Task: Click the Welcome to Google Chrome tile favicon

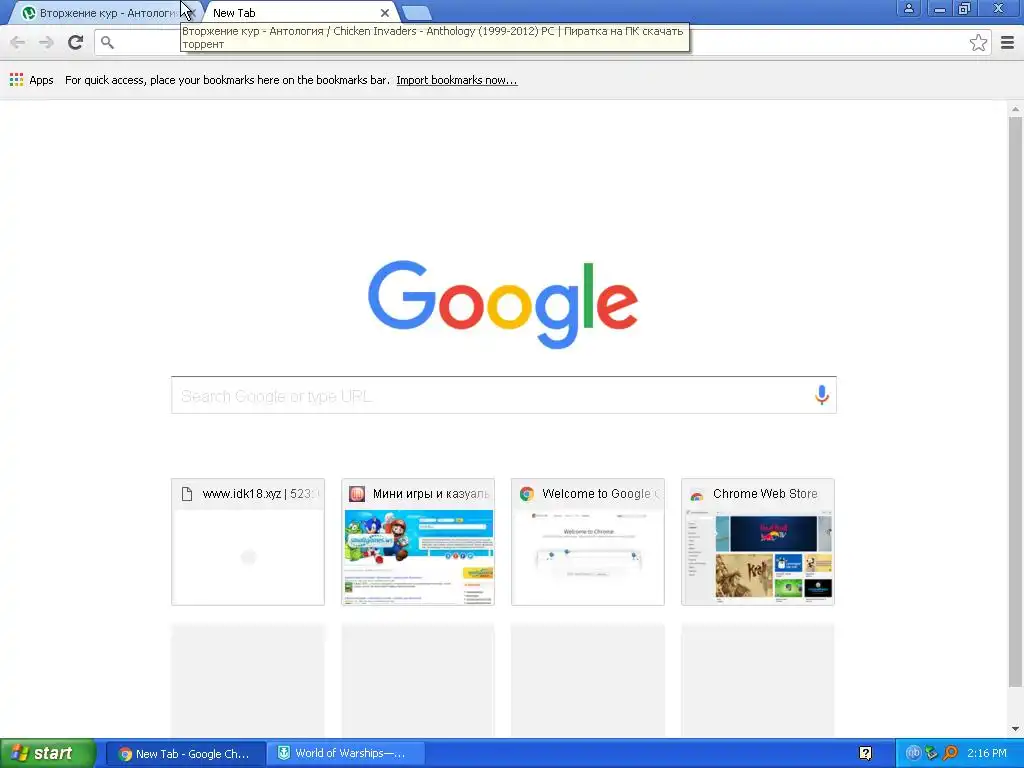Action: point(527,494)
